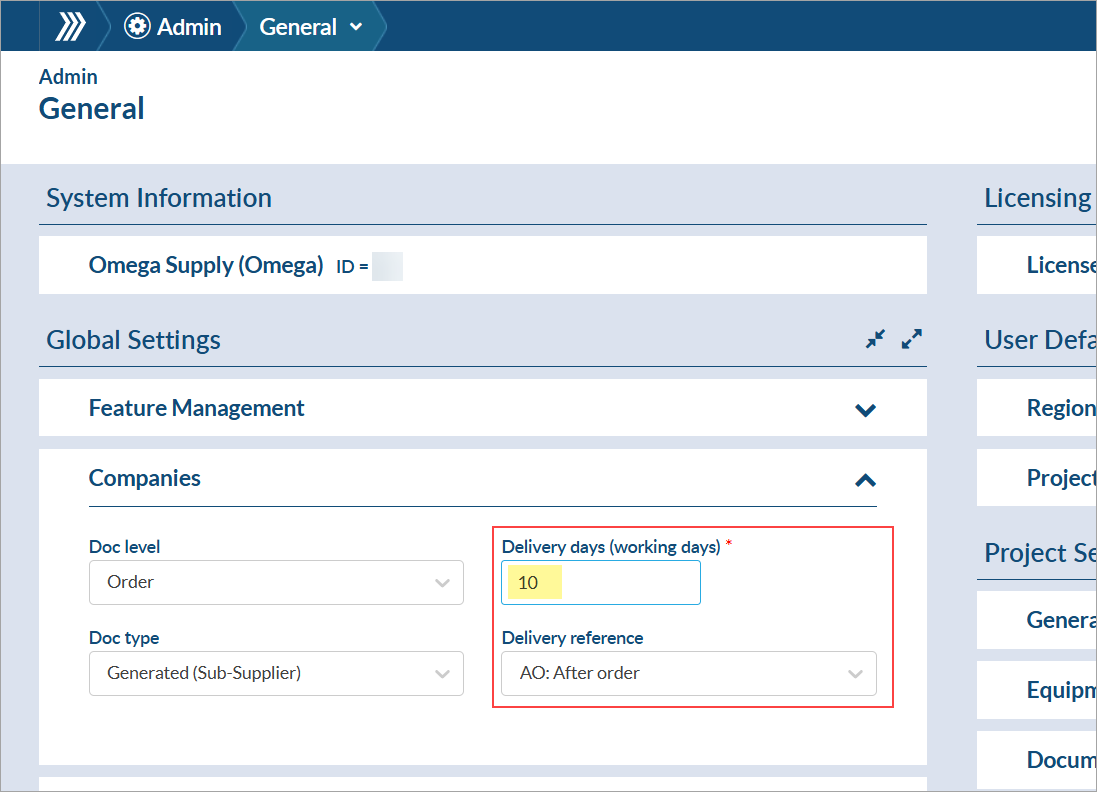Click the Delivery days input field
This screenshot has width=1097, height=792.
coord(600,583)
